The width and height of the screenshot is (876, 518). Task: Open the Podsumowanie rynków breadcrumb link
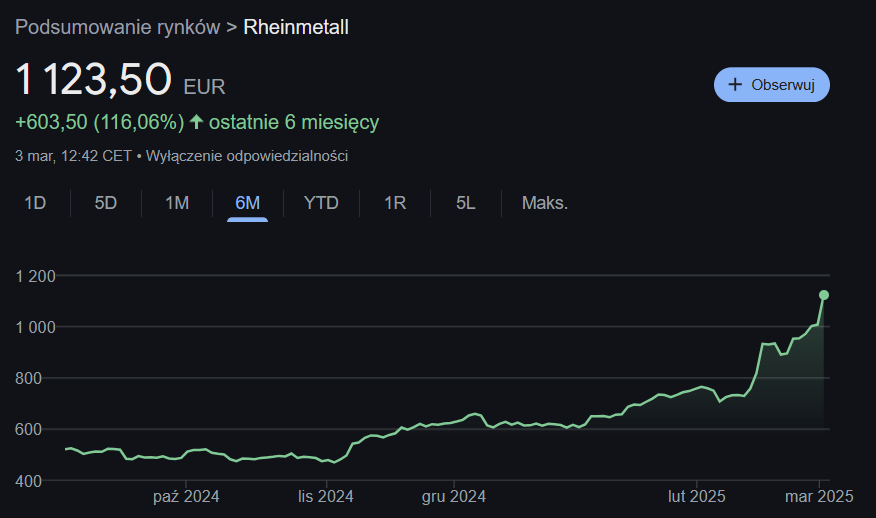[117, 27]
